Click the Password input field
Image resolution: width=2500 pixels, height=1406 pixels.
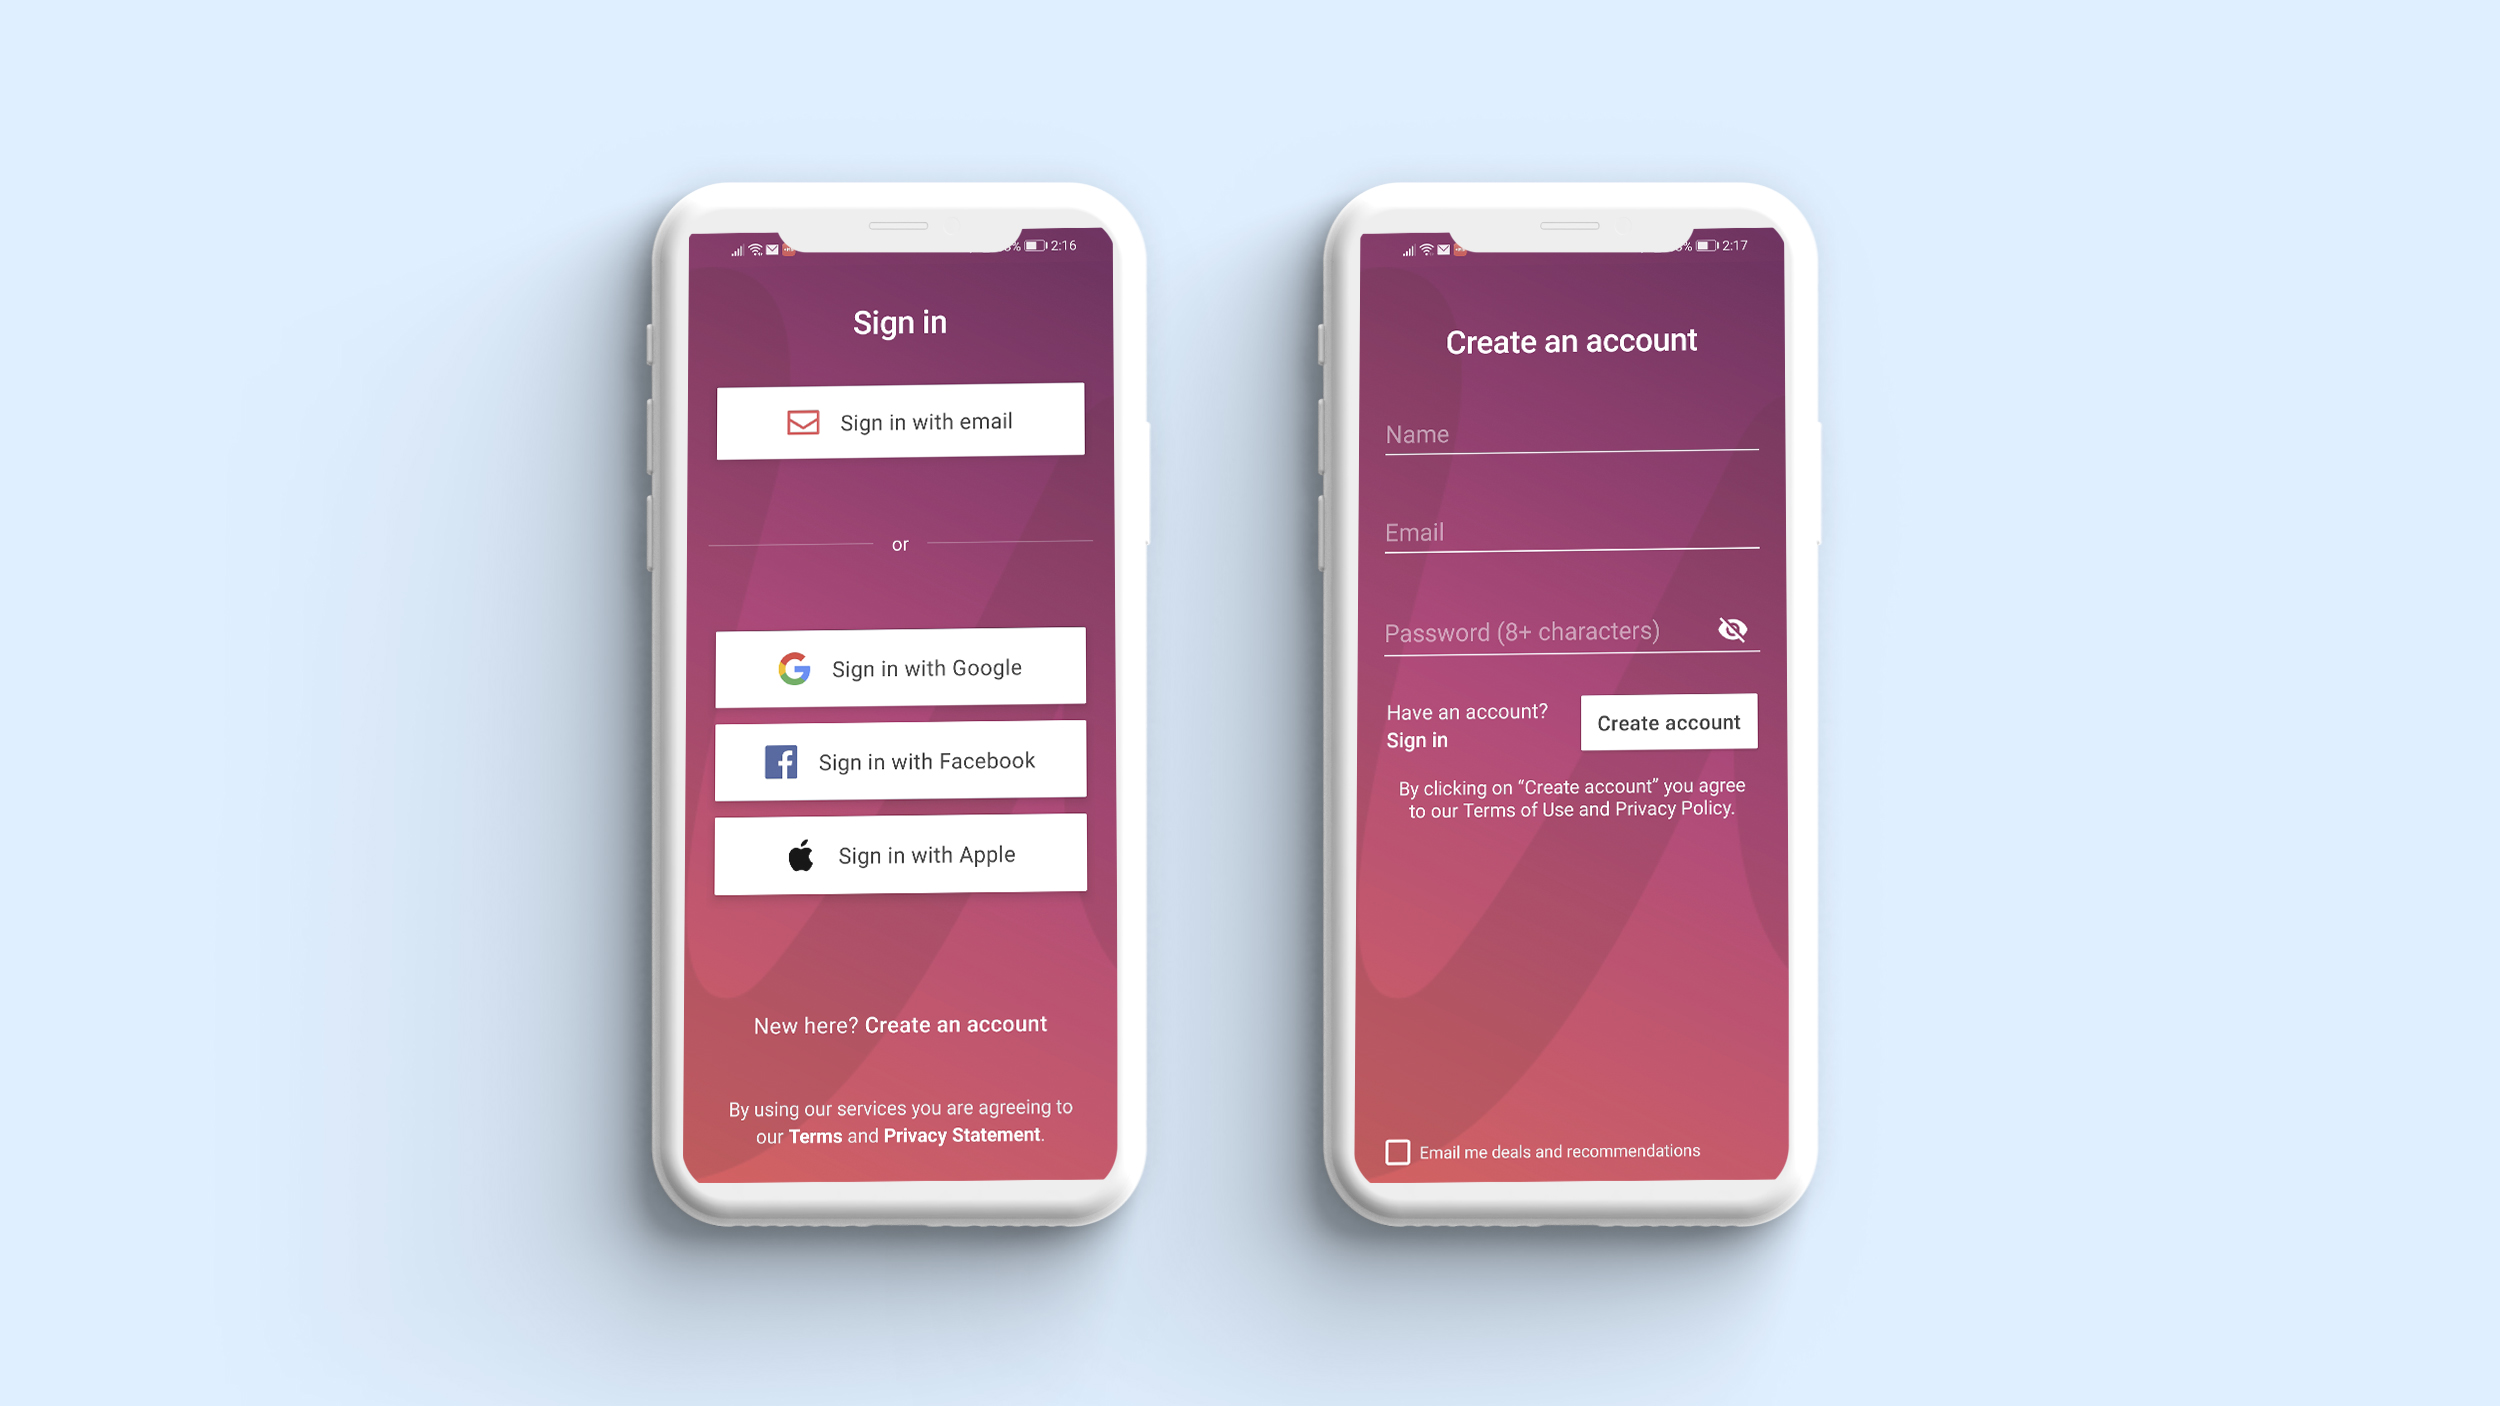[x=1545, y=632]
